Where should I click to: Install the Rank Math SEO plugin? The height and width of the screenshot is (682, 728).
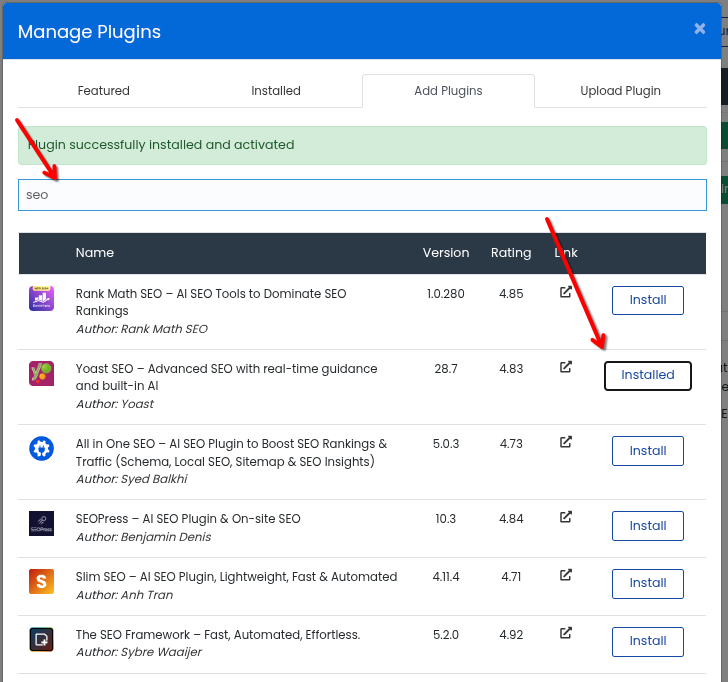648,300
